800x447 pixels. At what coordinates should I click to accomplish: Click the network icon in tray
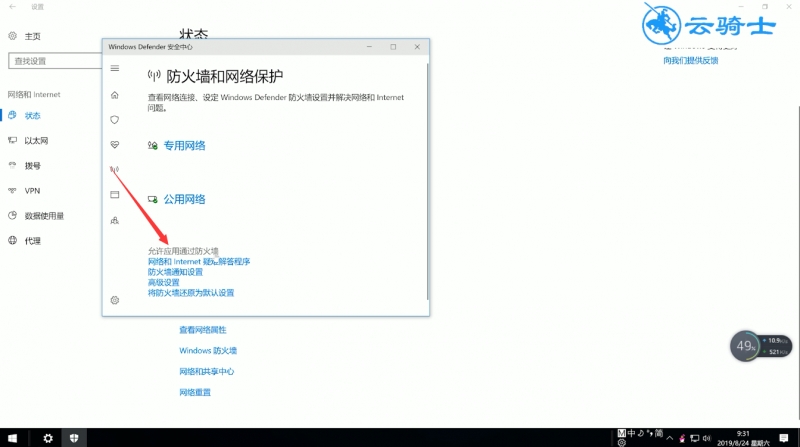694,438
